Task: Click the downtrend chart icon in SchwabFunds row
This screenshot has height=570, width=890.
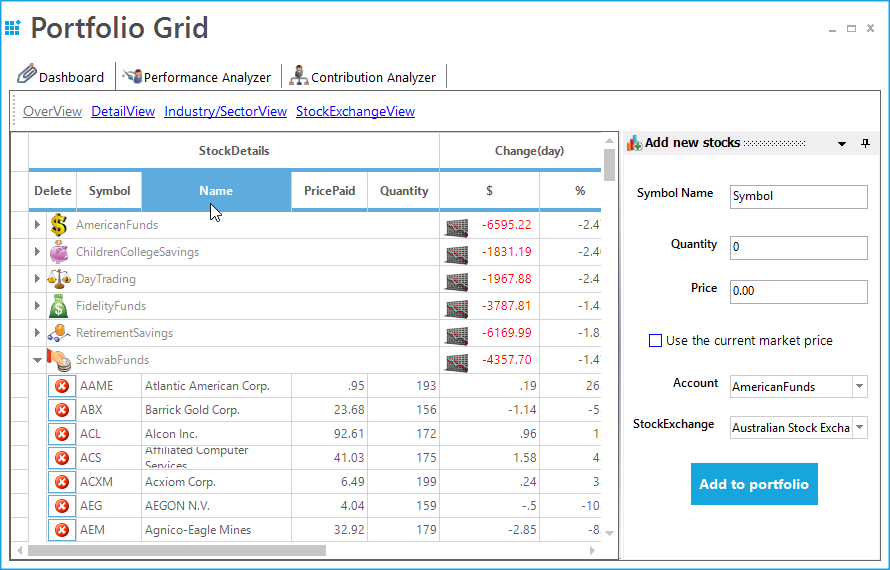Action: coord(457,362)
